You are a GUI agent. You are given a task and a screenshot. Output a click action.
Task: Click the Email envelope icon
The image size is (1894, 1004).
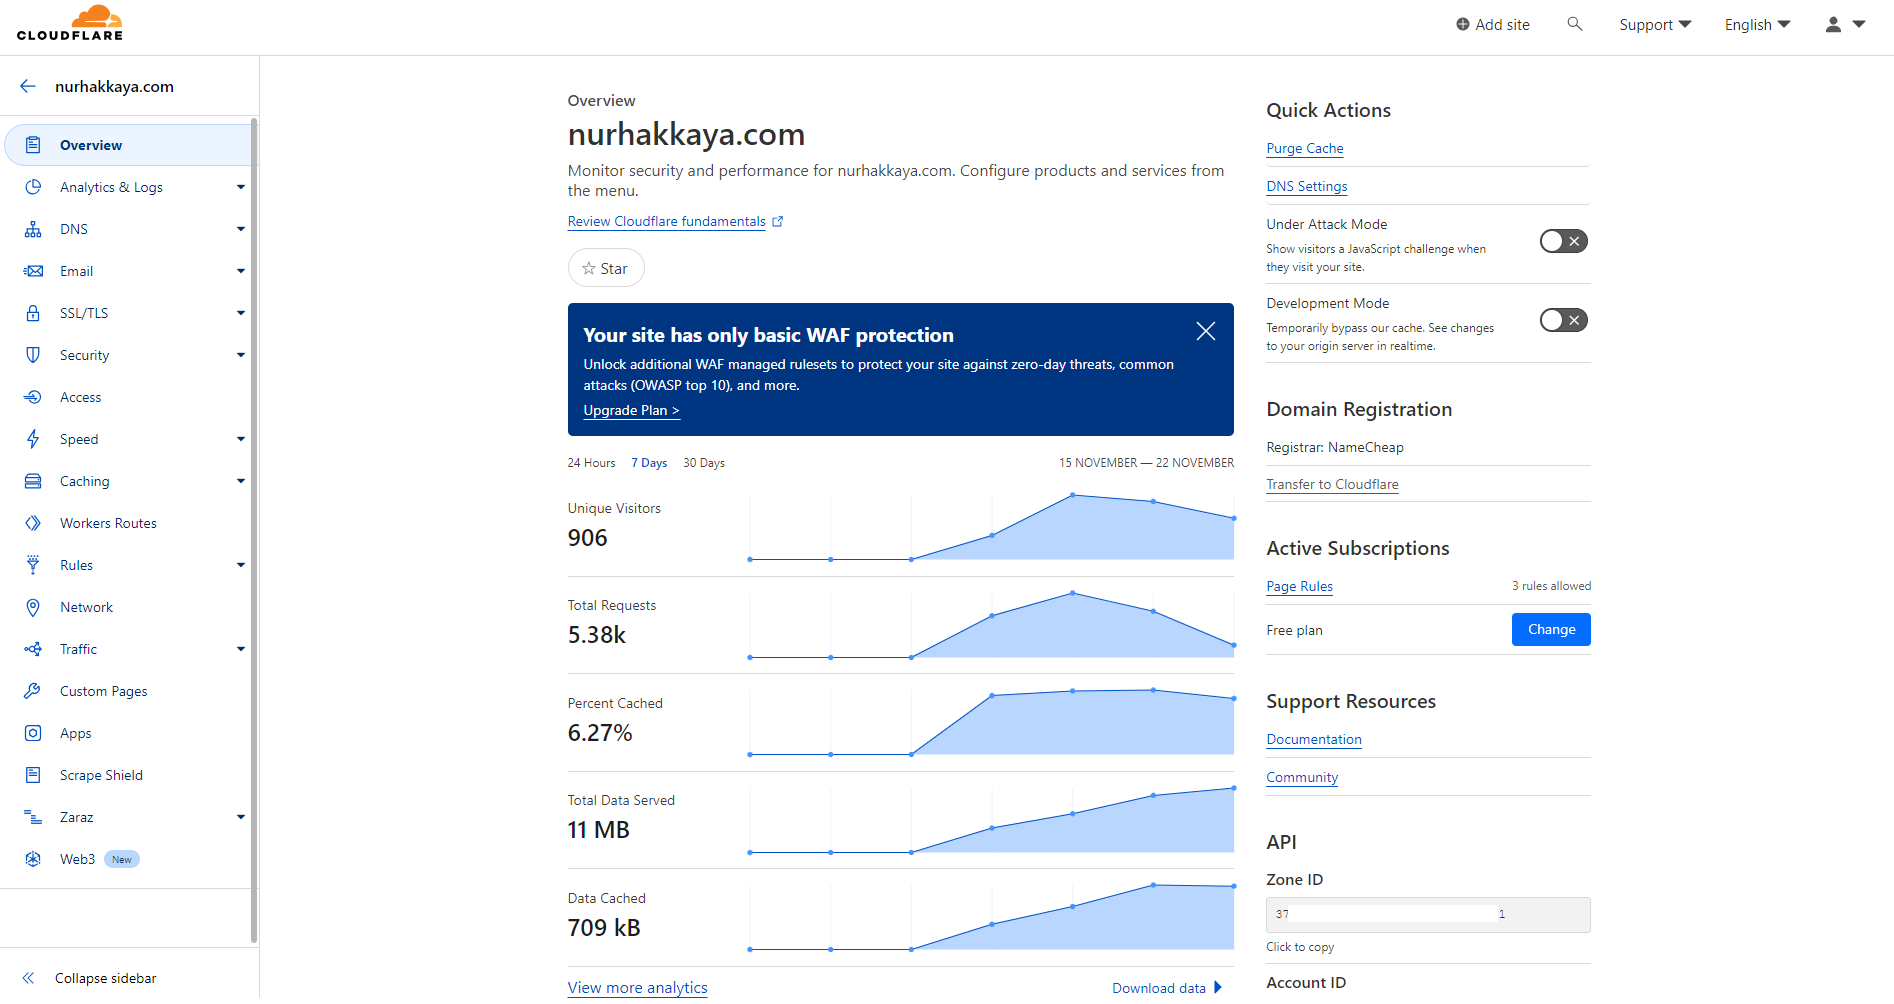[33, 271]
